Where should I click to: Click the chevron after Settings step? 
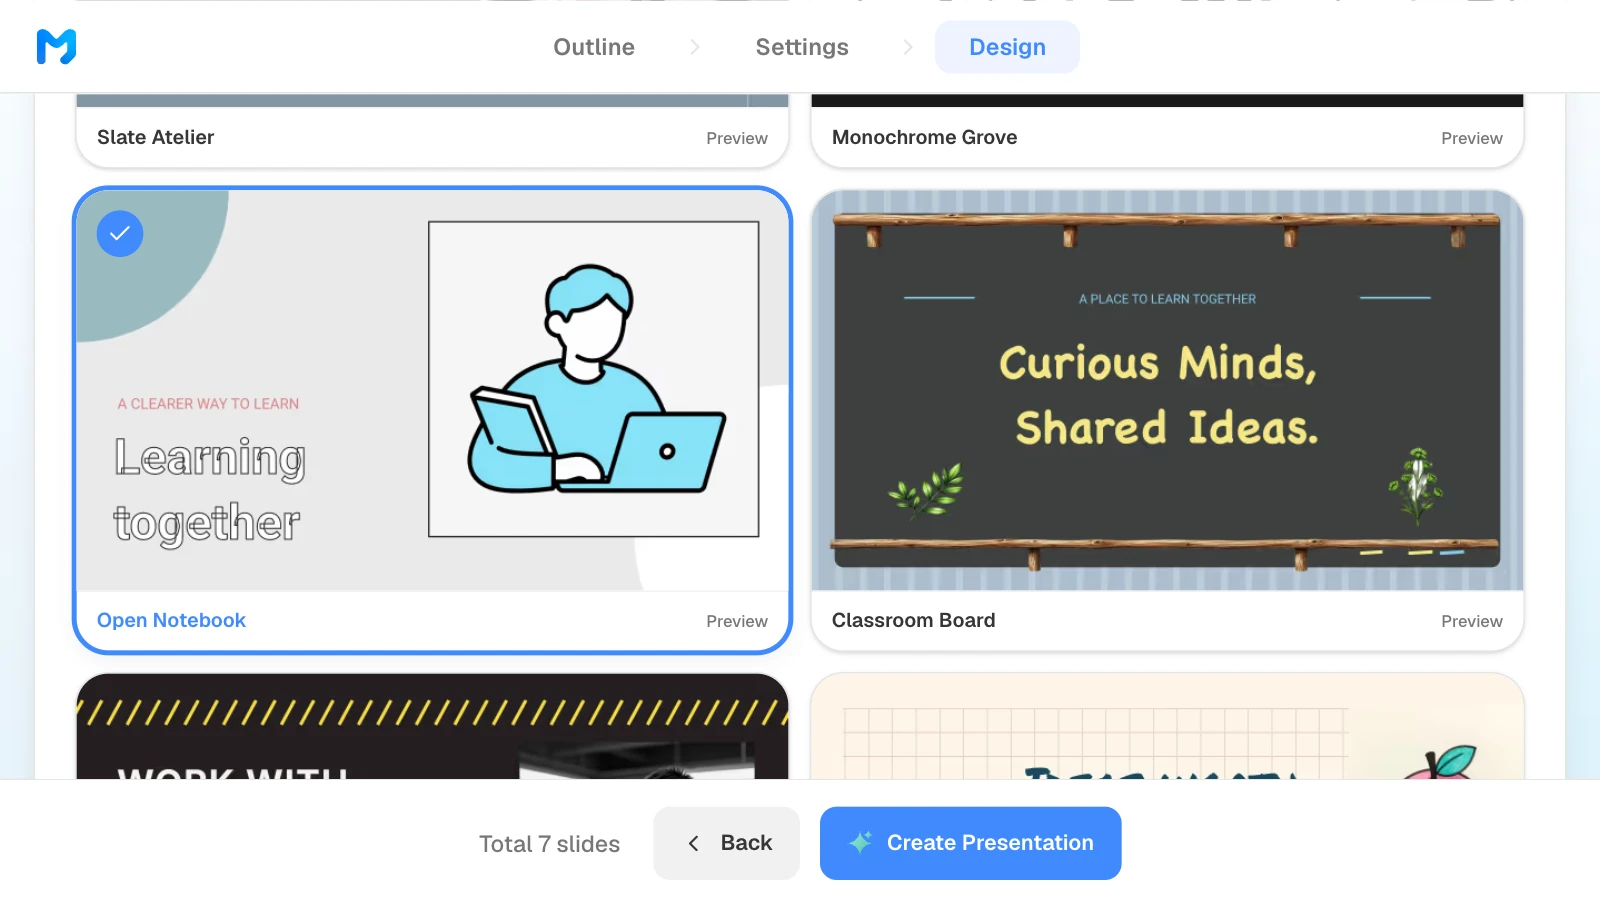tap(908, 47)
